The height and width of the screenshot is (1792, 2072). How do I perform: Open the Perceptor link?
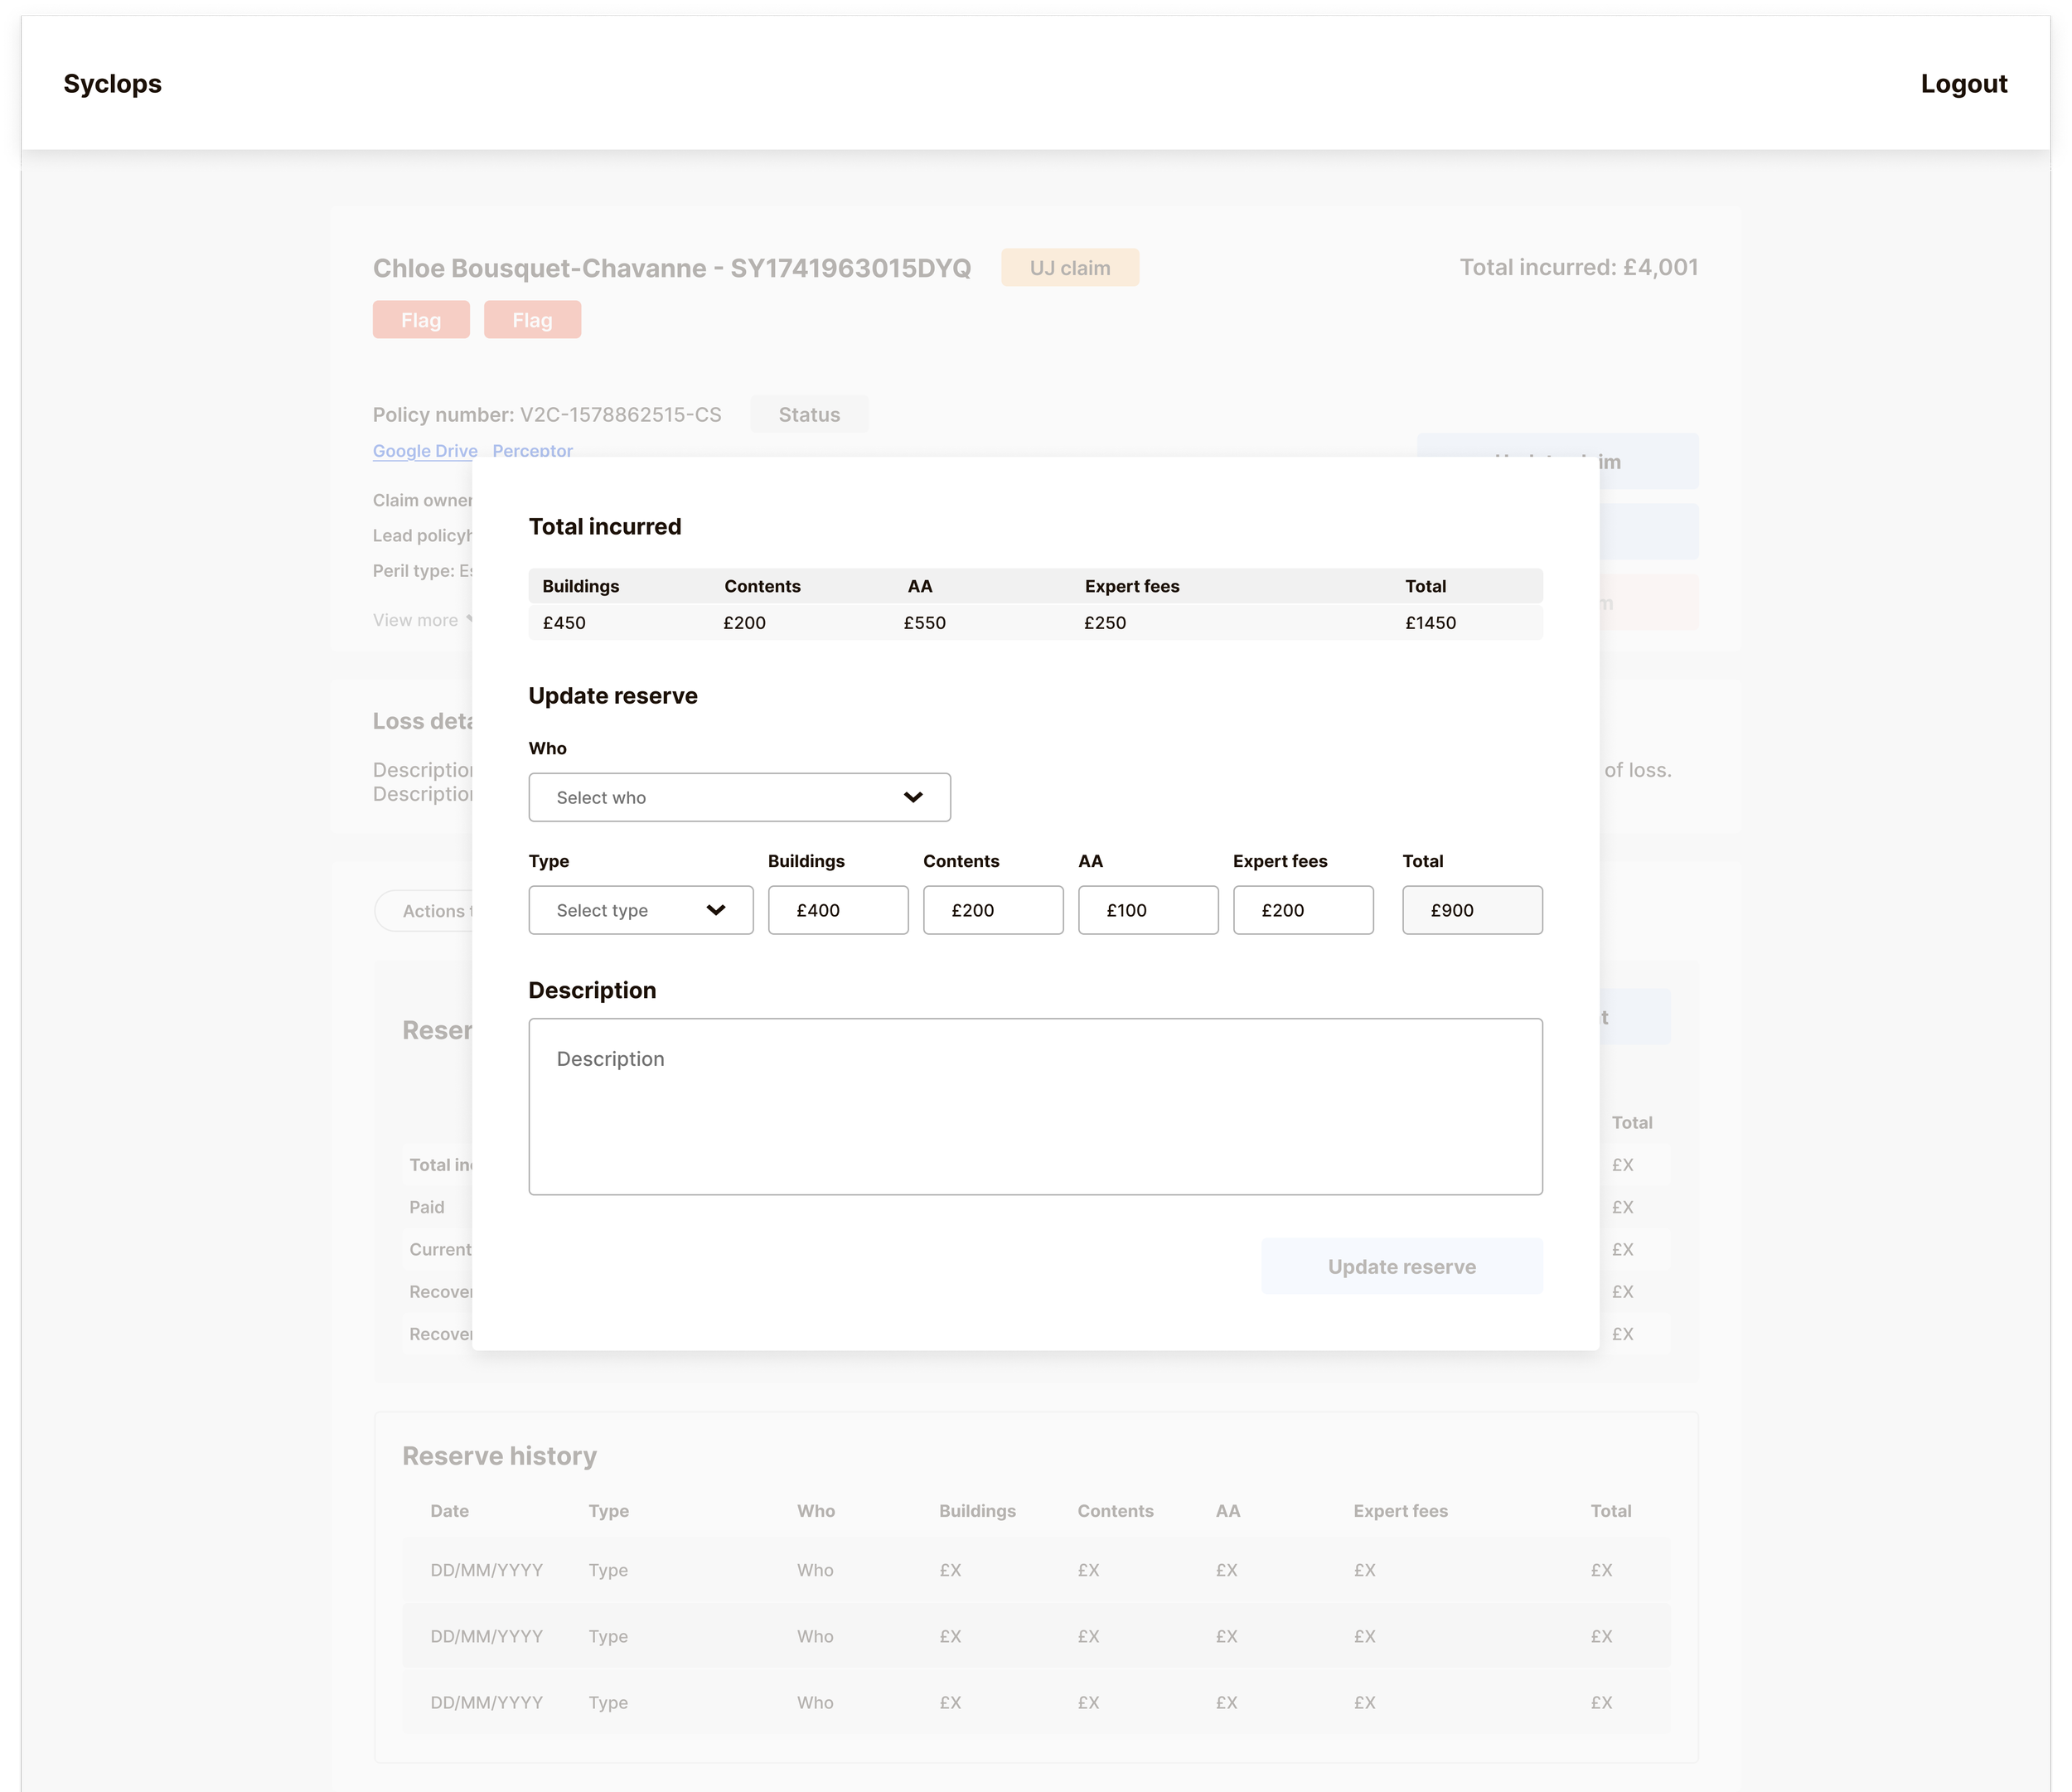[532, 449]
